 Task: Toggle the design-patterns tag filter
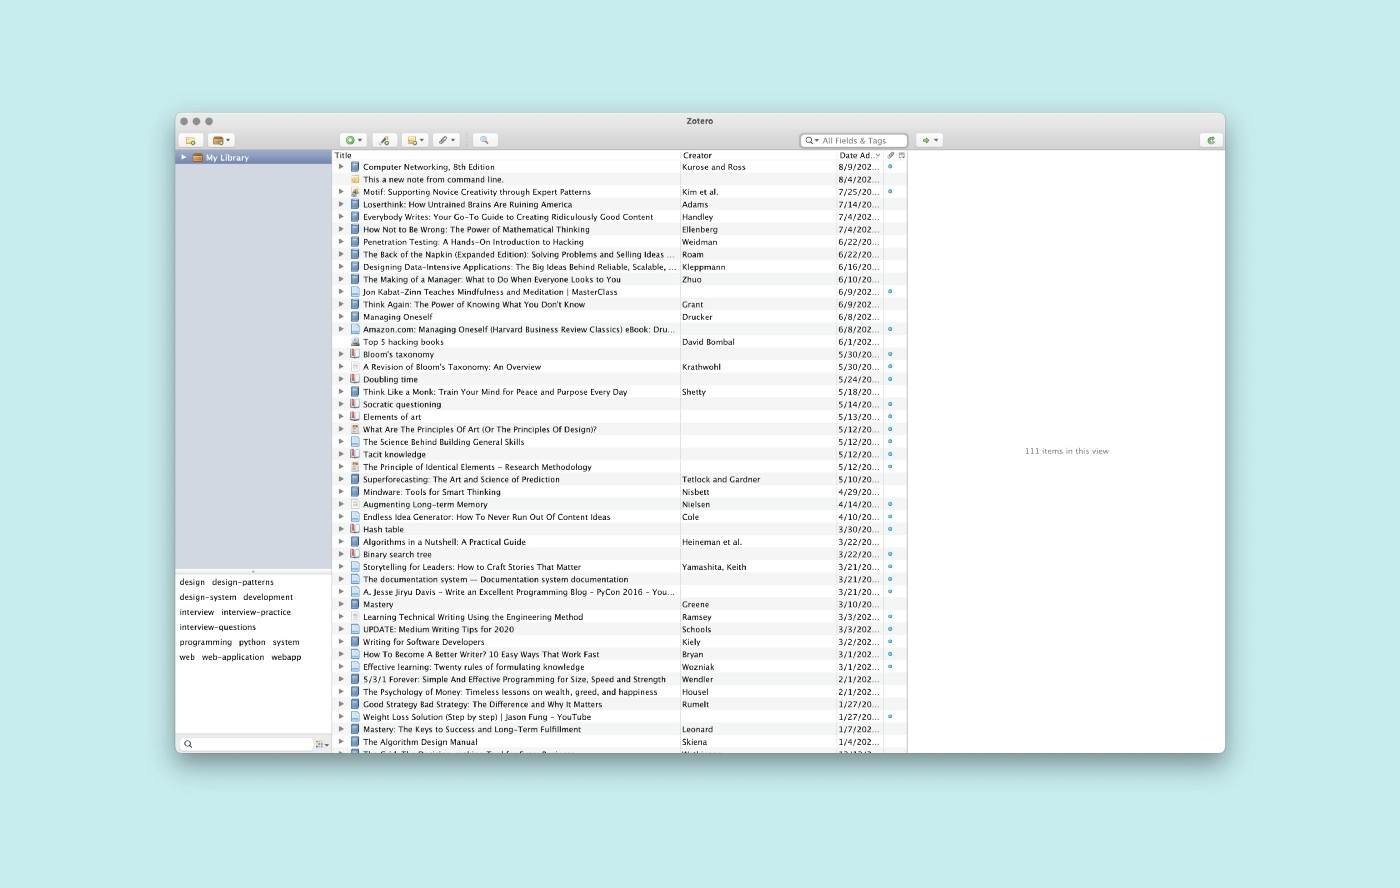pos(242,582)
